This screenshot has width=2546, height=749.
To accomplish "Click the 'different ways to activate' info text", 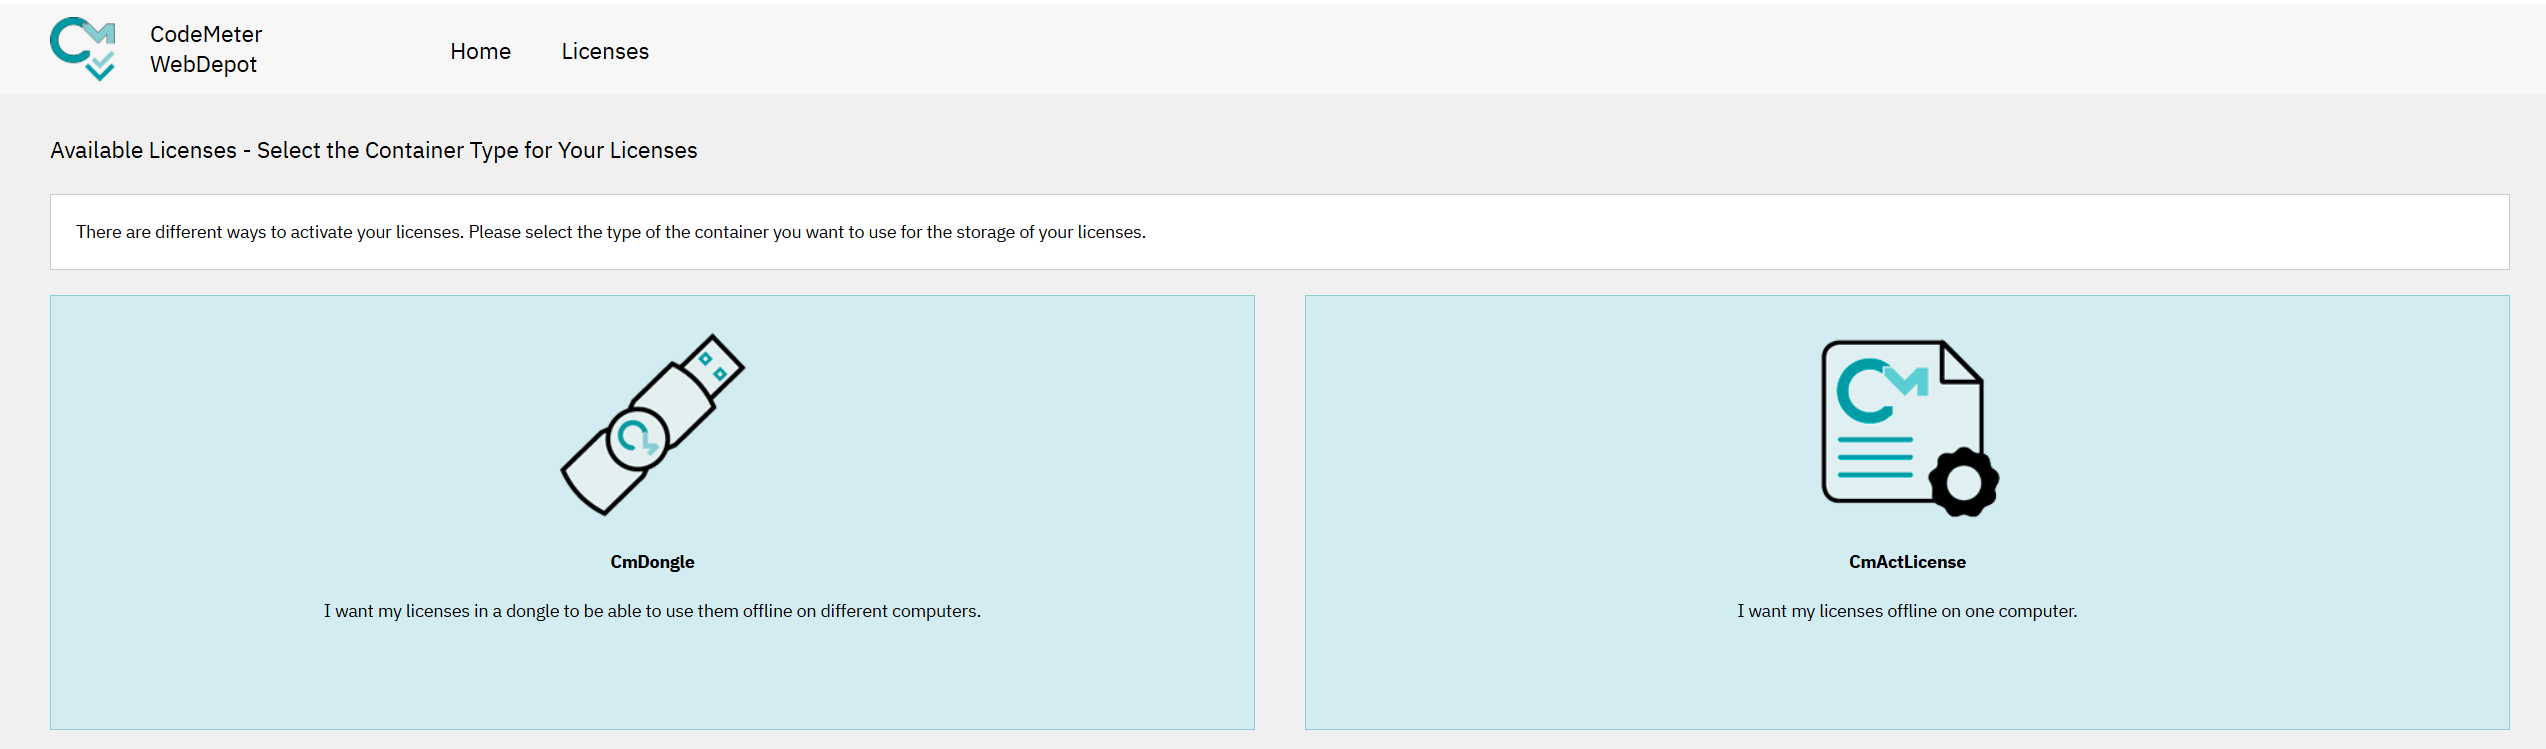I will click(x=611, y=232).
